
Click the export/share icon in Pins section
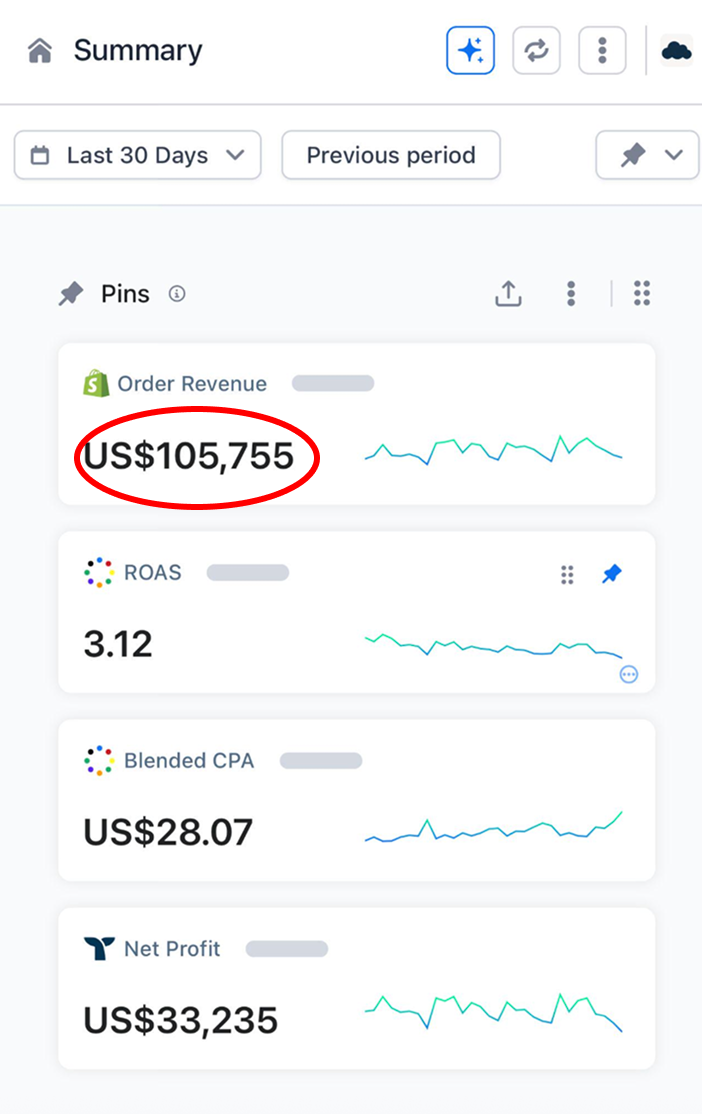pos(508,293)
